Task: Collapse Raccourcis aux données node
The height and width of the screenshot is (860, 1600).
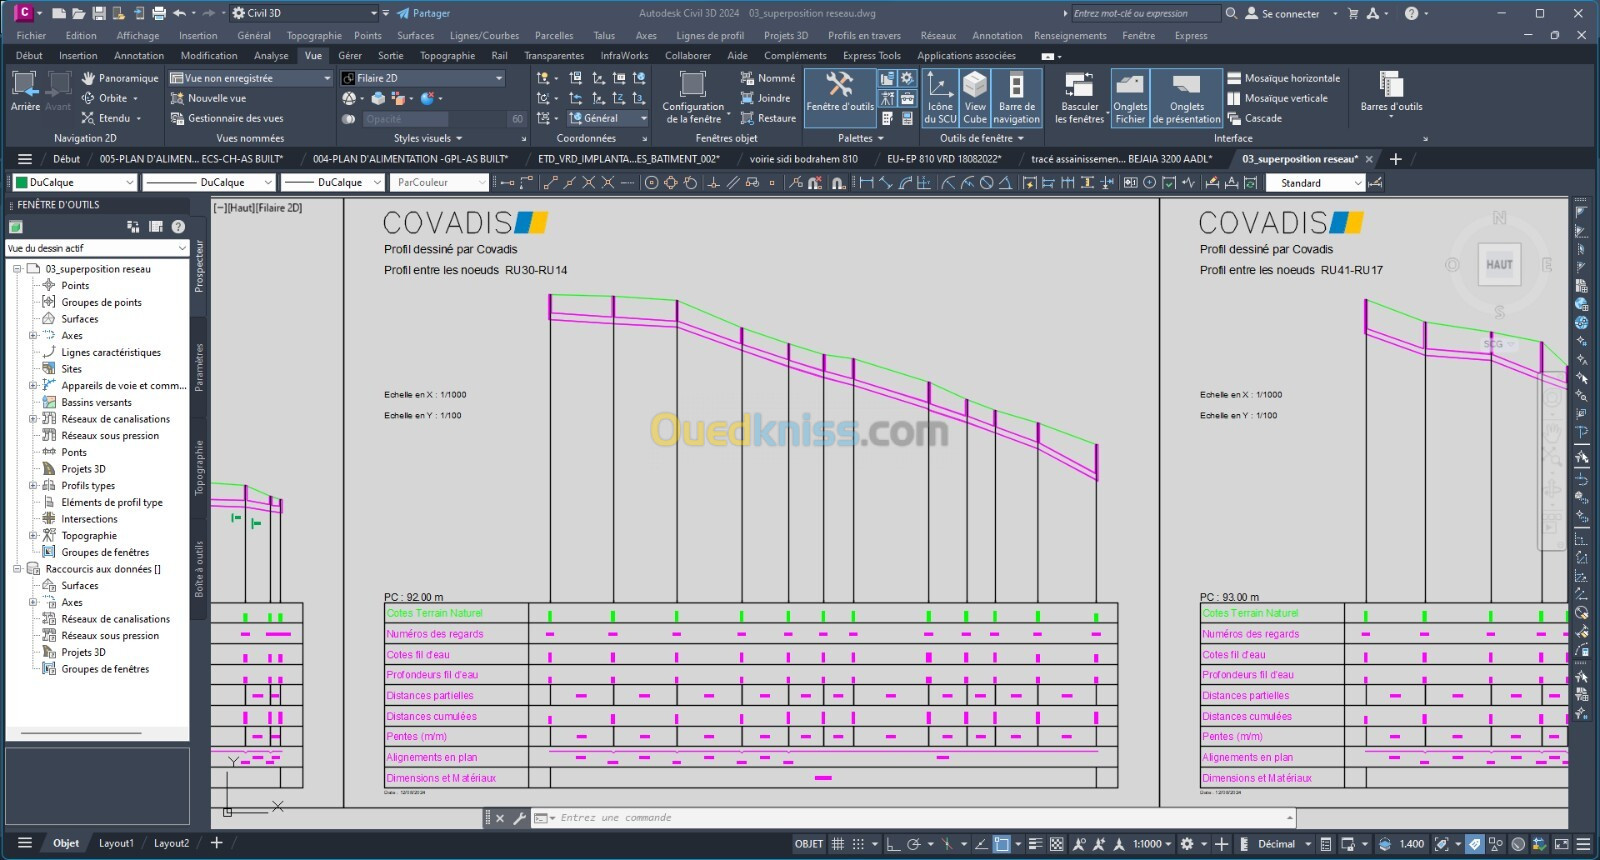Action: pyautogui.click(x=17, y=569)
